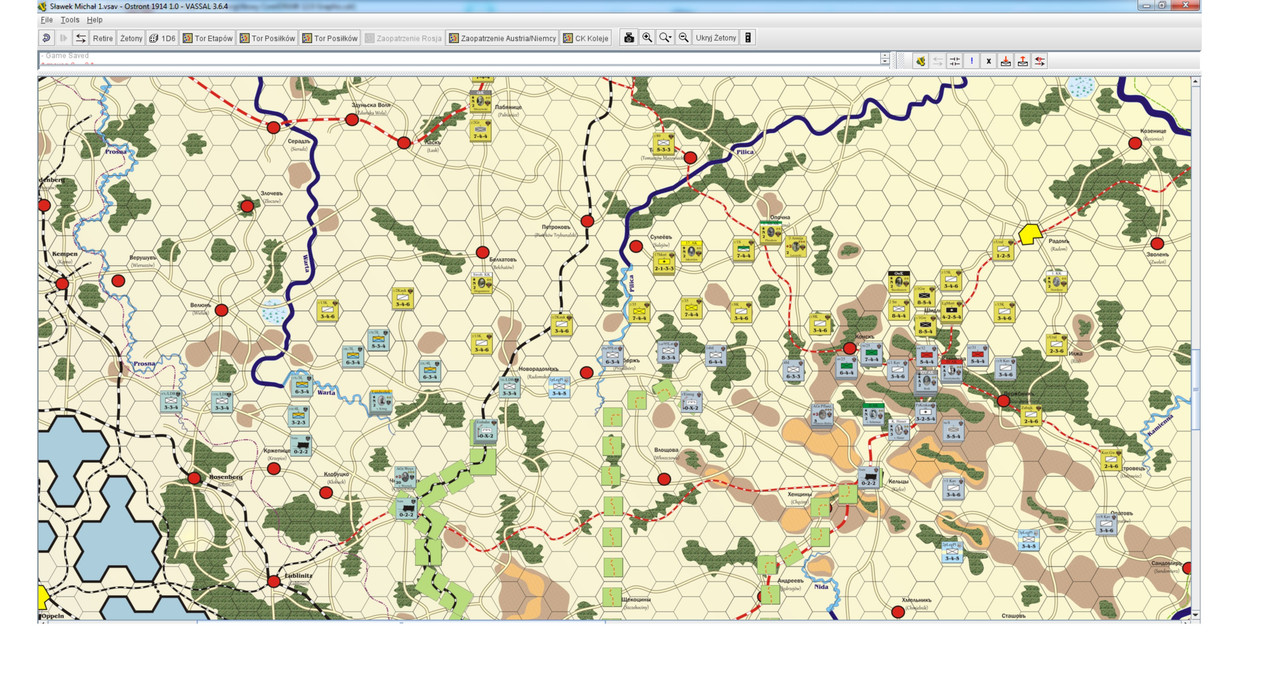1280x693 pixels.
Task: Select the 3-2-5-4 grey counter
Action: coord(925,413)
